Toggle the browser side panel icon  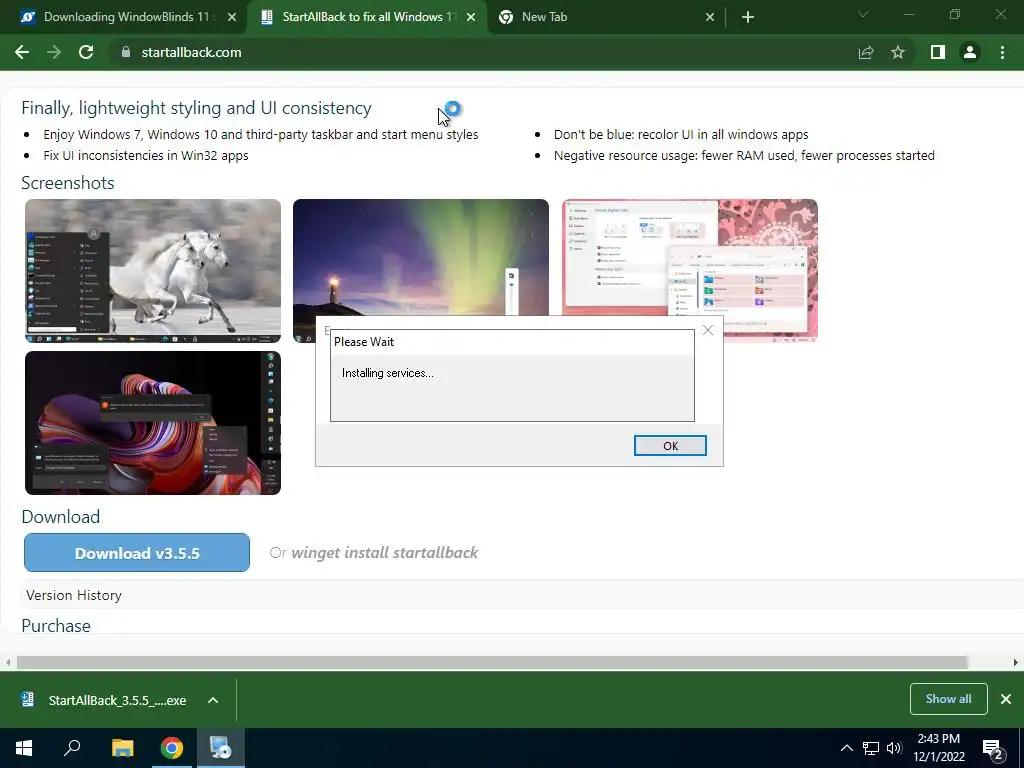938,52
